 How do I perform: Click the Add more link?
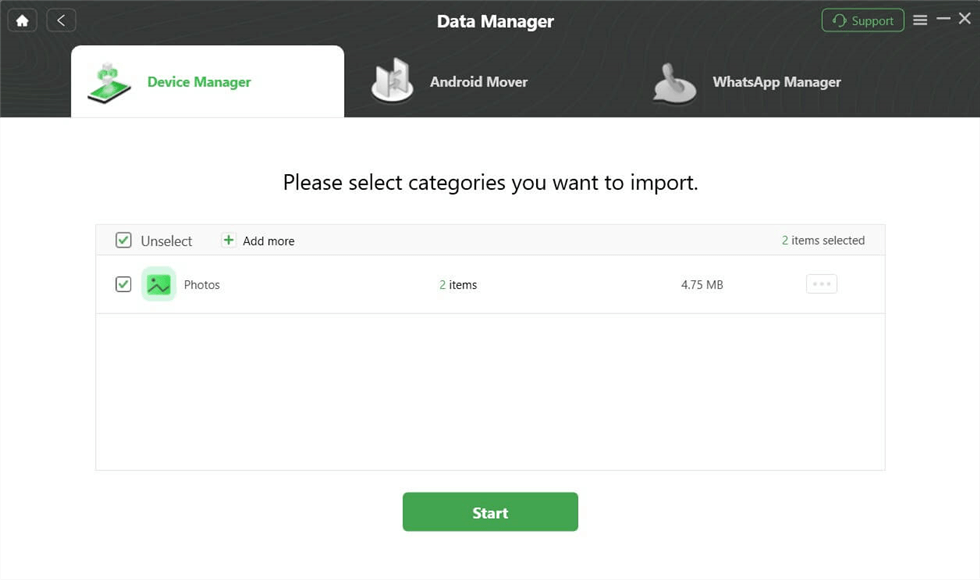tap(268, 241)
